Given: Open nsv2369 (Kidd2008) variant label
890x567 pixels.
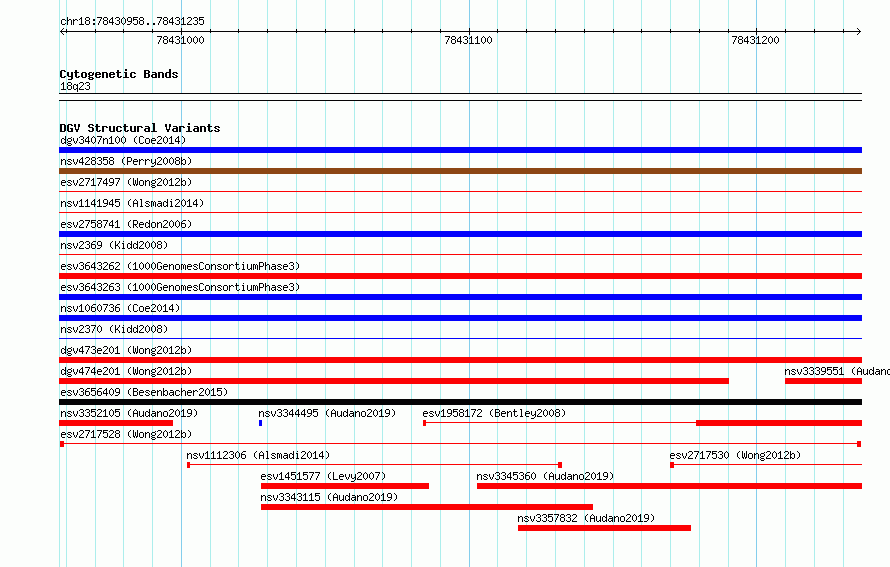Looking at the screenshot, I should pos(114,245).
